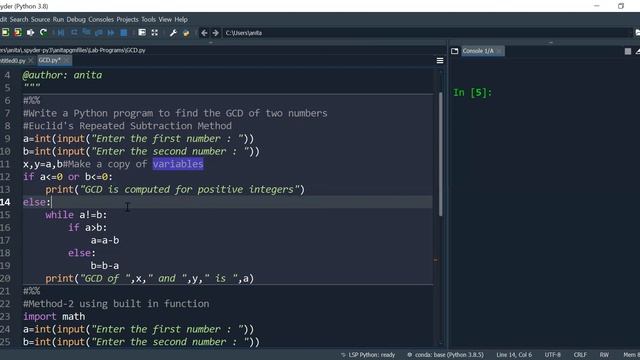This screenshot has height=360, width=640.
Task: Click CRLF line endings status
Action: (x=580, y=355)
